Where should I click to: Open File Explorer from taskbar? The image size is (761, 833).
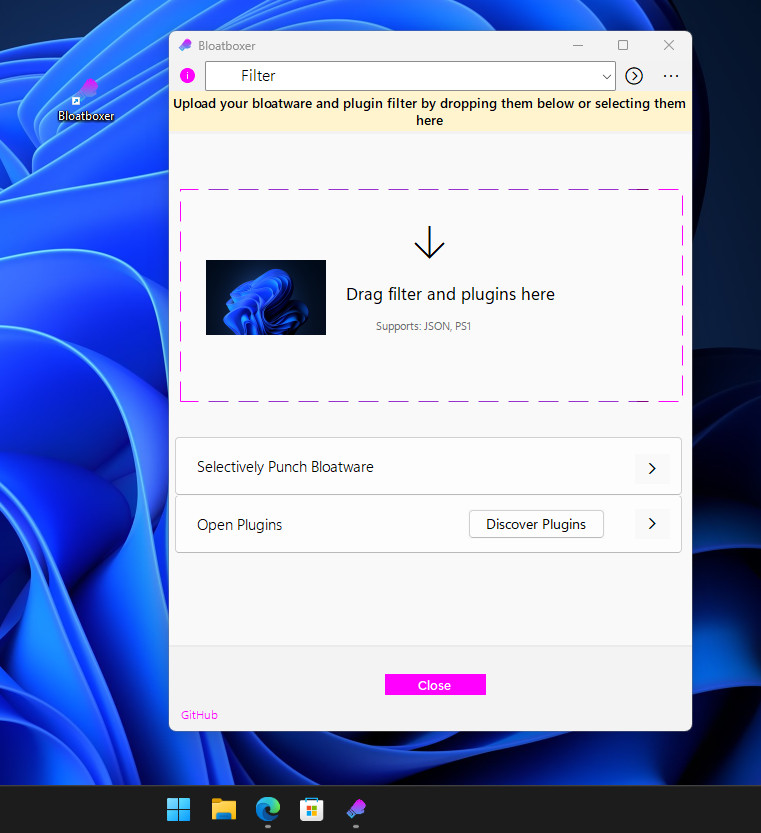point(224,809)
